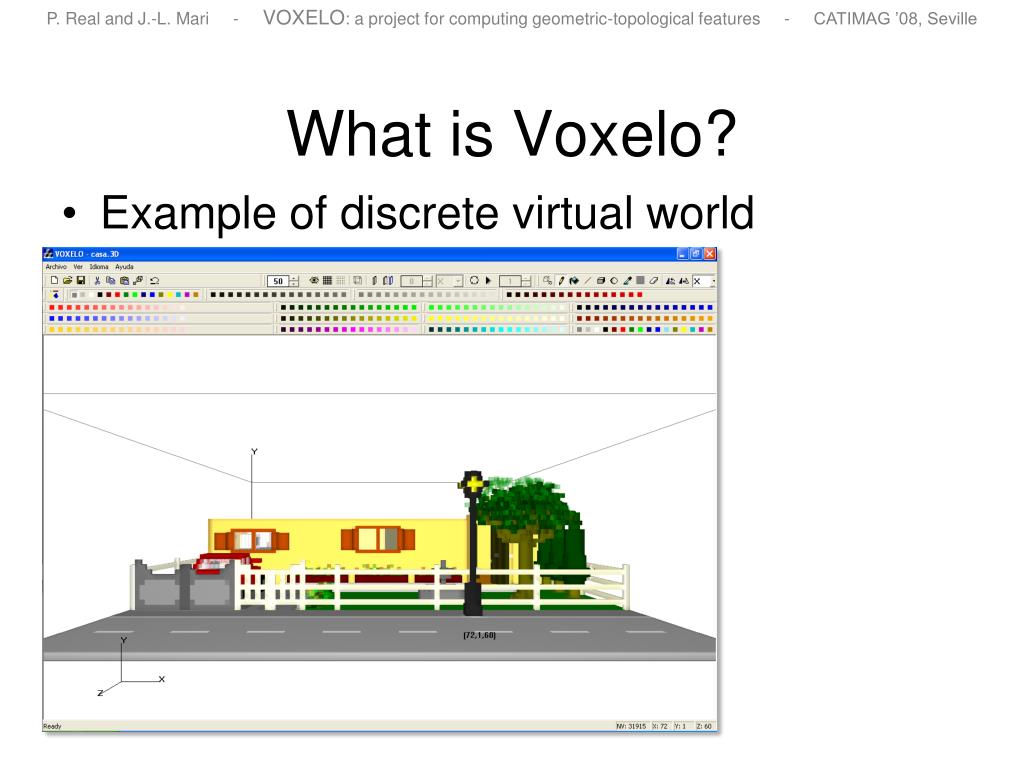The width and height of the screenshot is (1024, 768).
Task: Click the second mirror flip icon
Action: click(684, 281)
